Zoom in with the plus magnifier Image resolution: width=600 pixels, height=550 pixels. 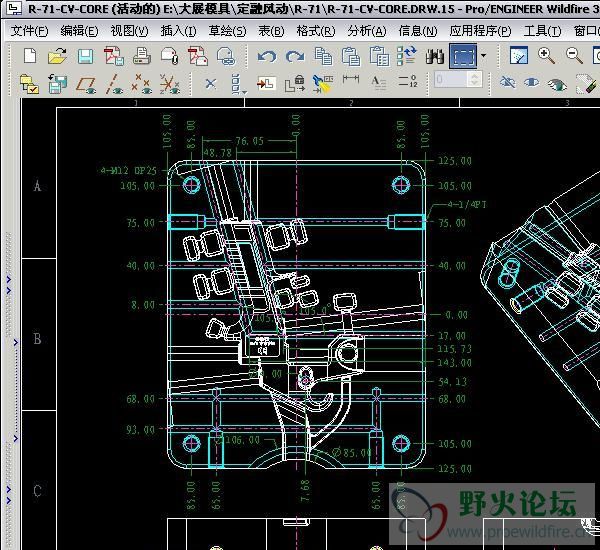coord(546,56)
